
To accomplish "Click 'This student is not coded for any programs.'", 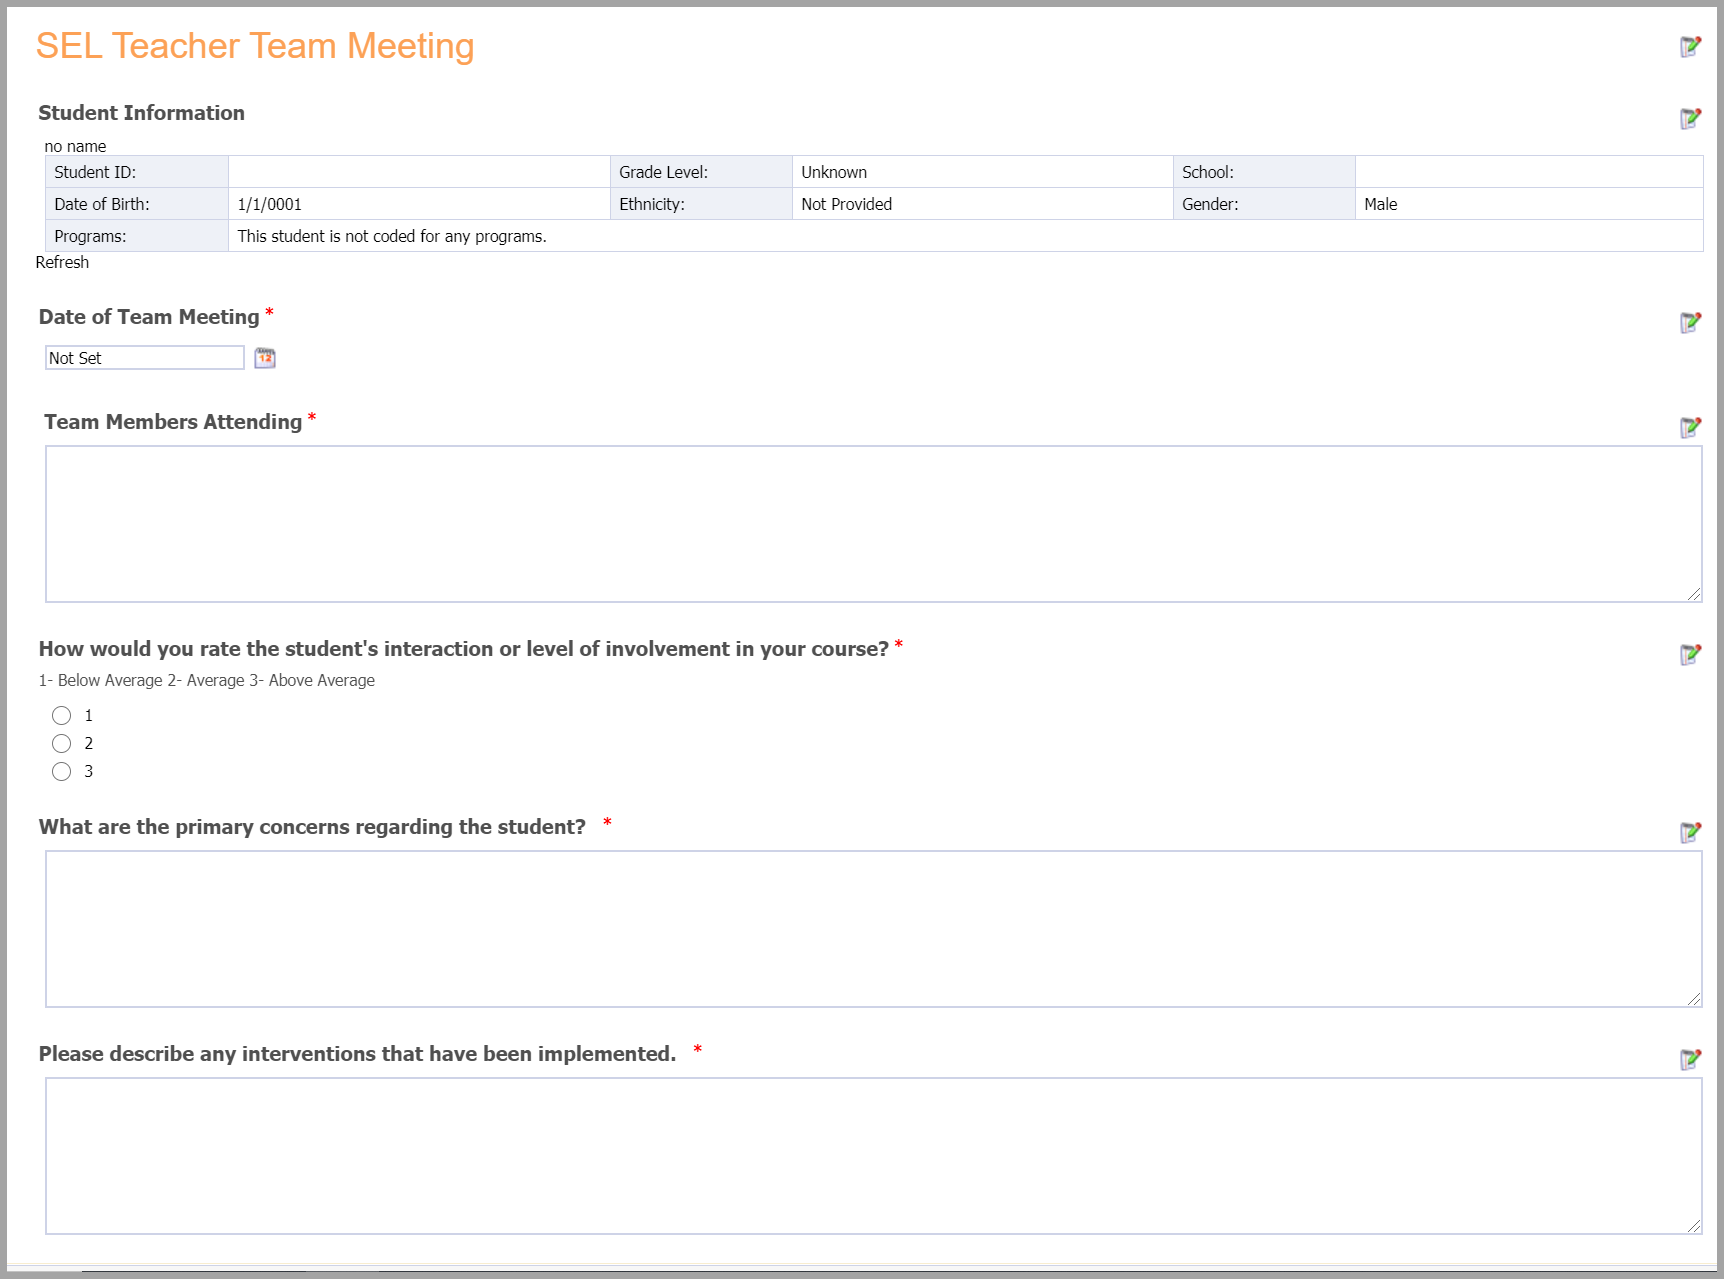I will point(392,236).
